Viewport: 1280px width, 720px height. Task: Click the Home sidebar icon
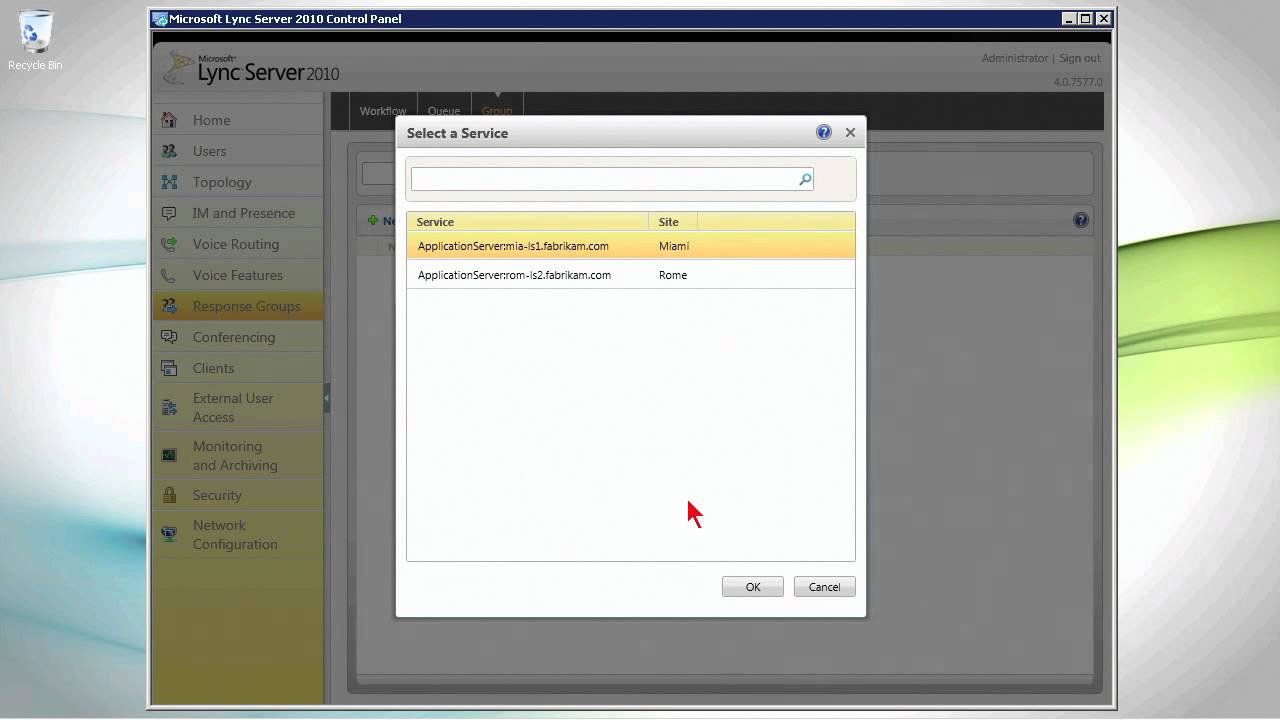tap(170, 120)
